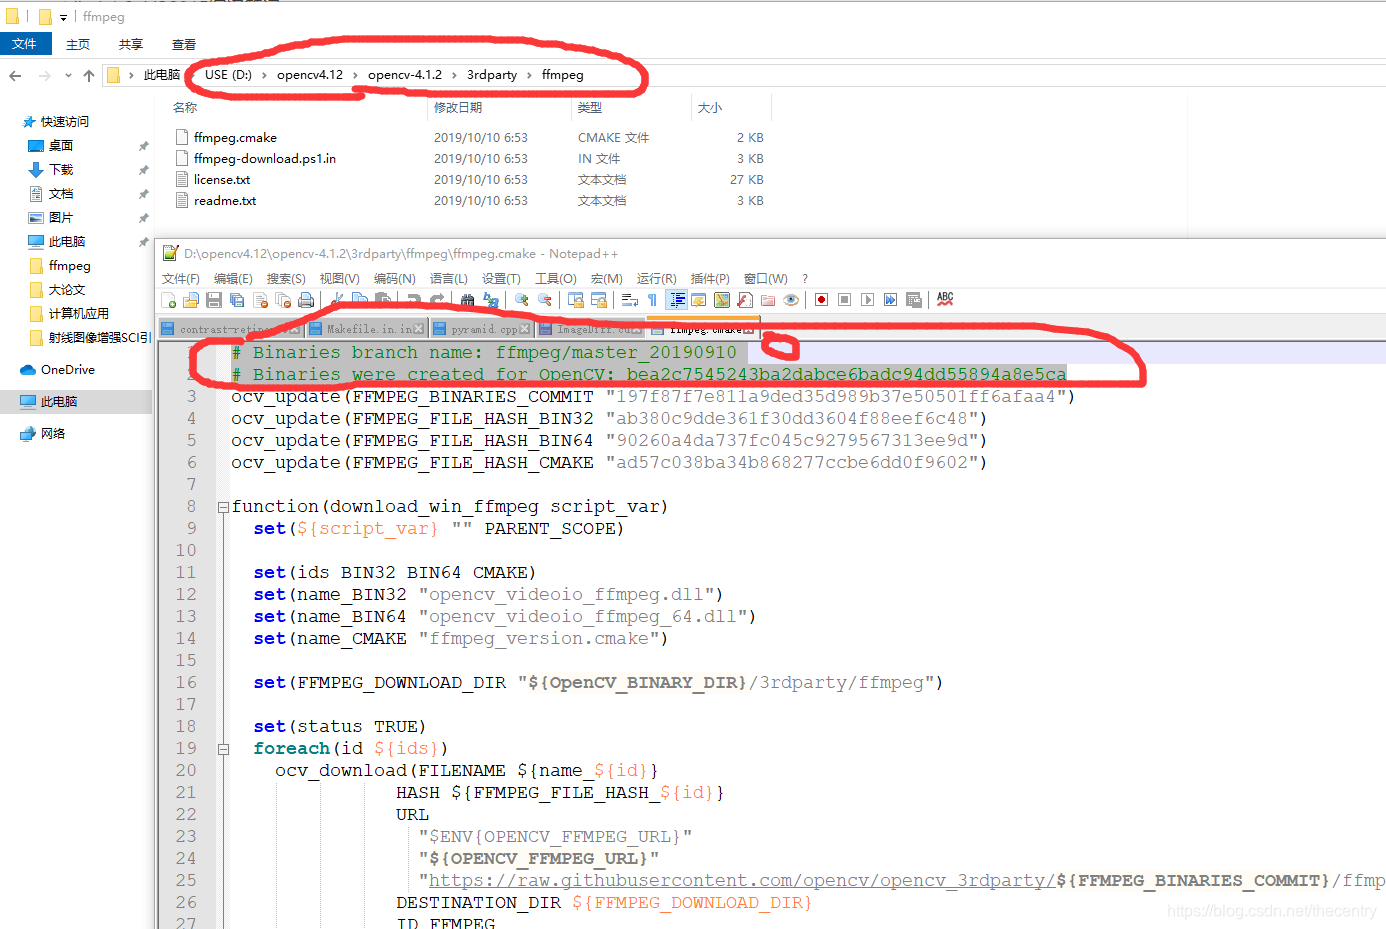Open recent locations dropdown in Explorer
This screenshot has height=929, width=1386.
[68, 75]
